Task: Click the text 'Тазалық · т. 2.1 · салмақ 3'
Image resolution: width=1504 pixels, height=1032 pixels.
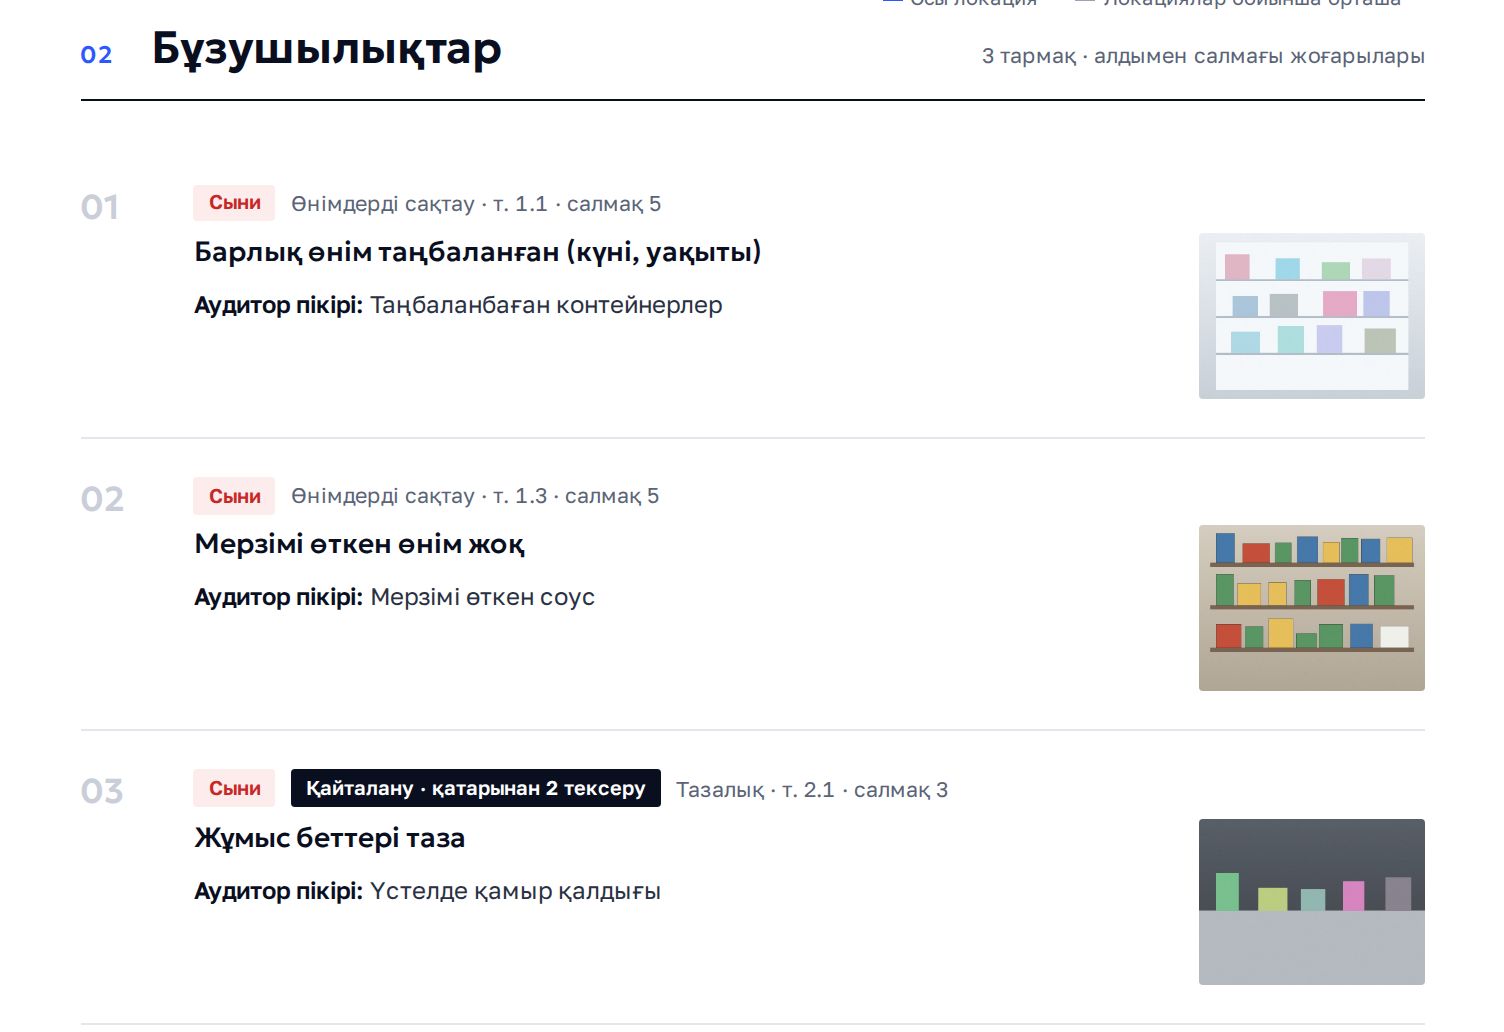Action: pyautogui.click(x=812, y=790)
